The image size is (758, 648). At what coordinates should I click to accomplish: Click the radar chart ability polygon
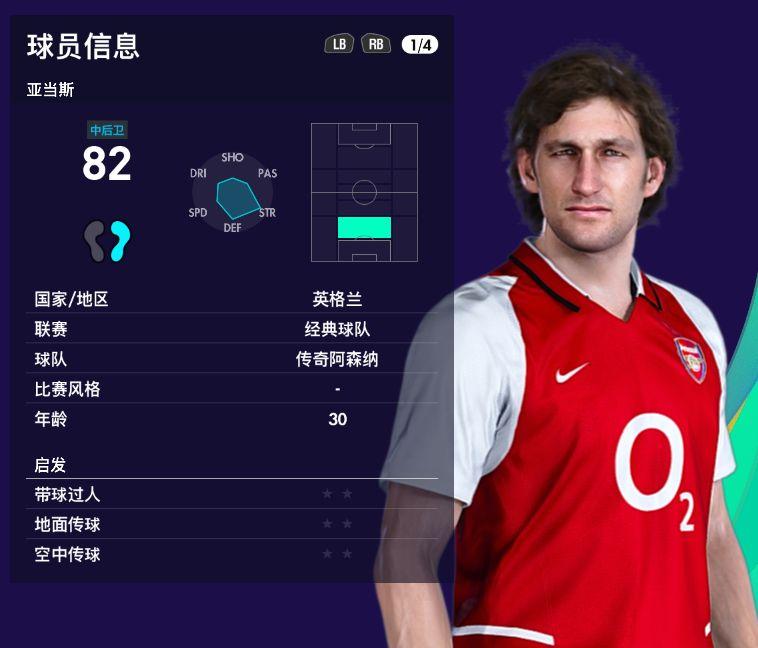tap(239, 198)
